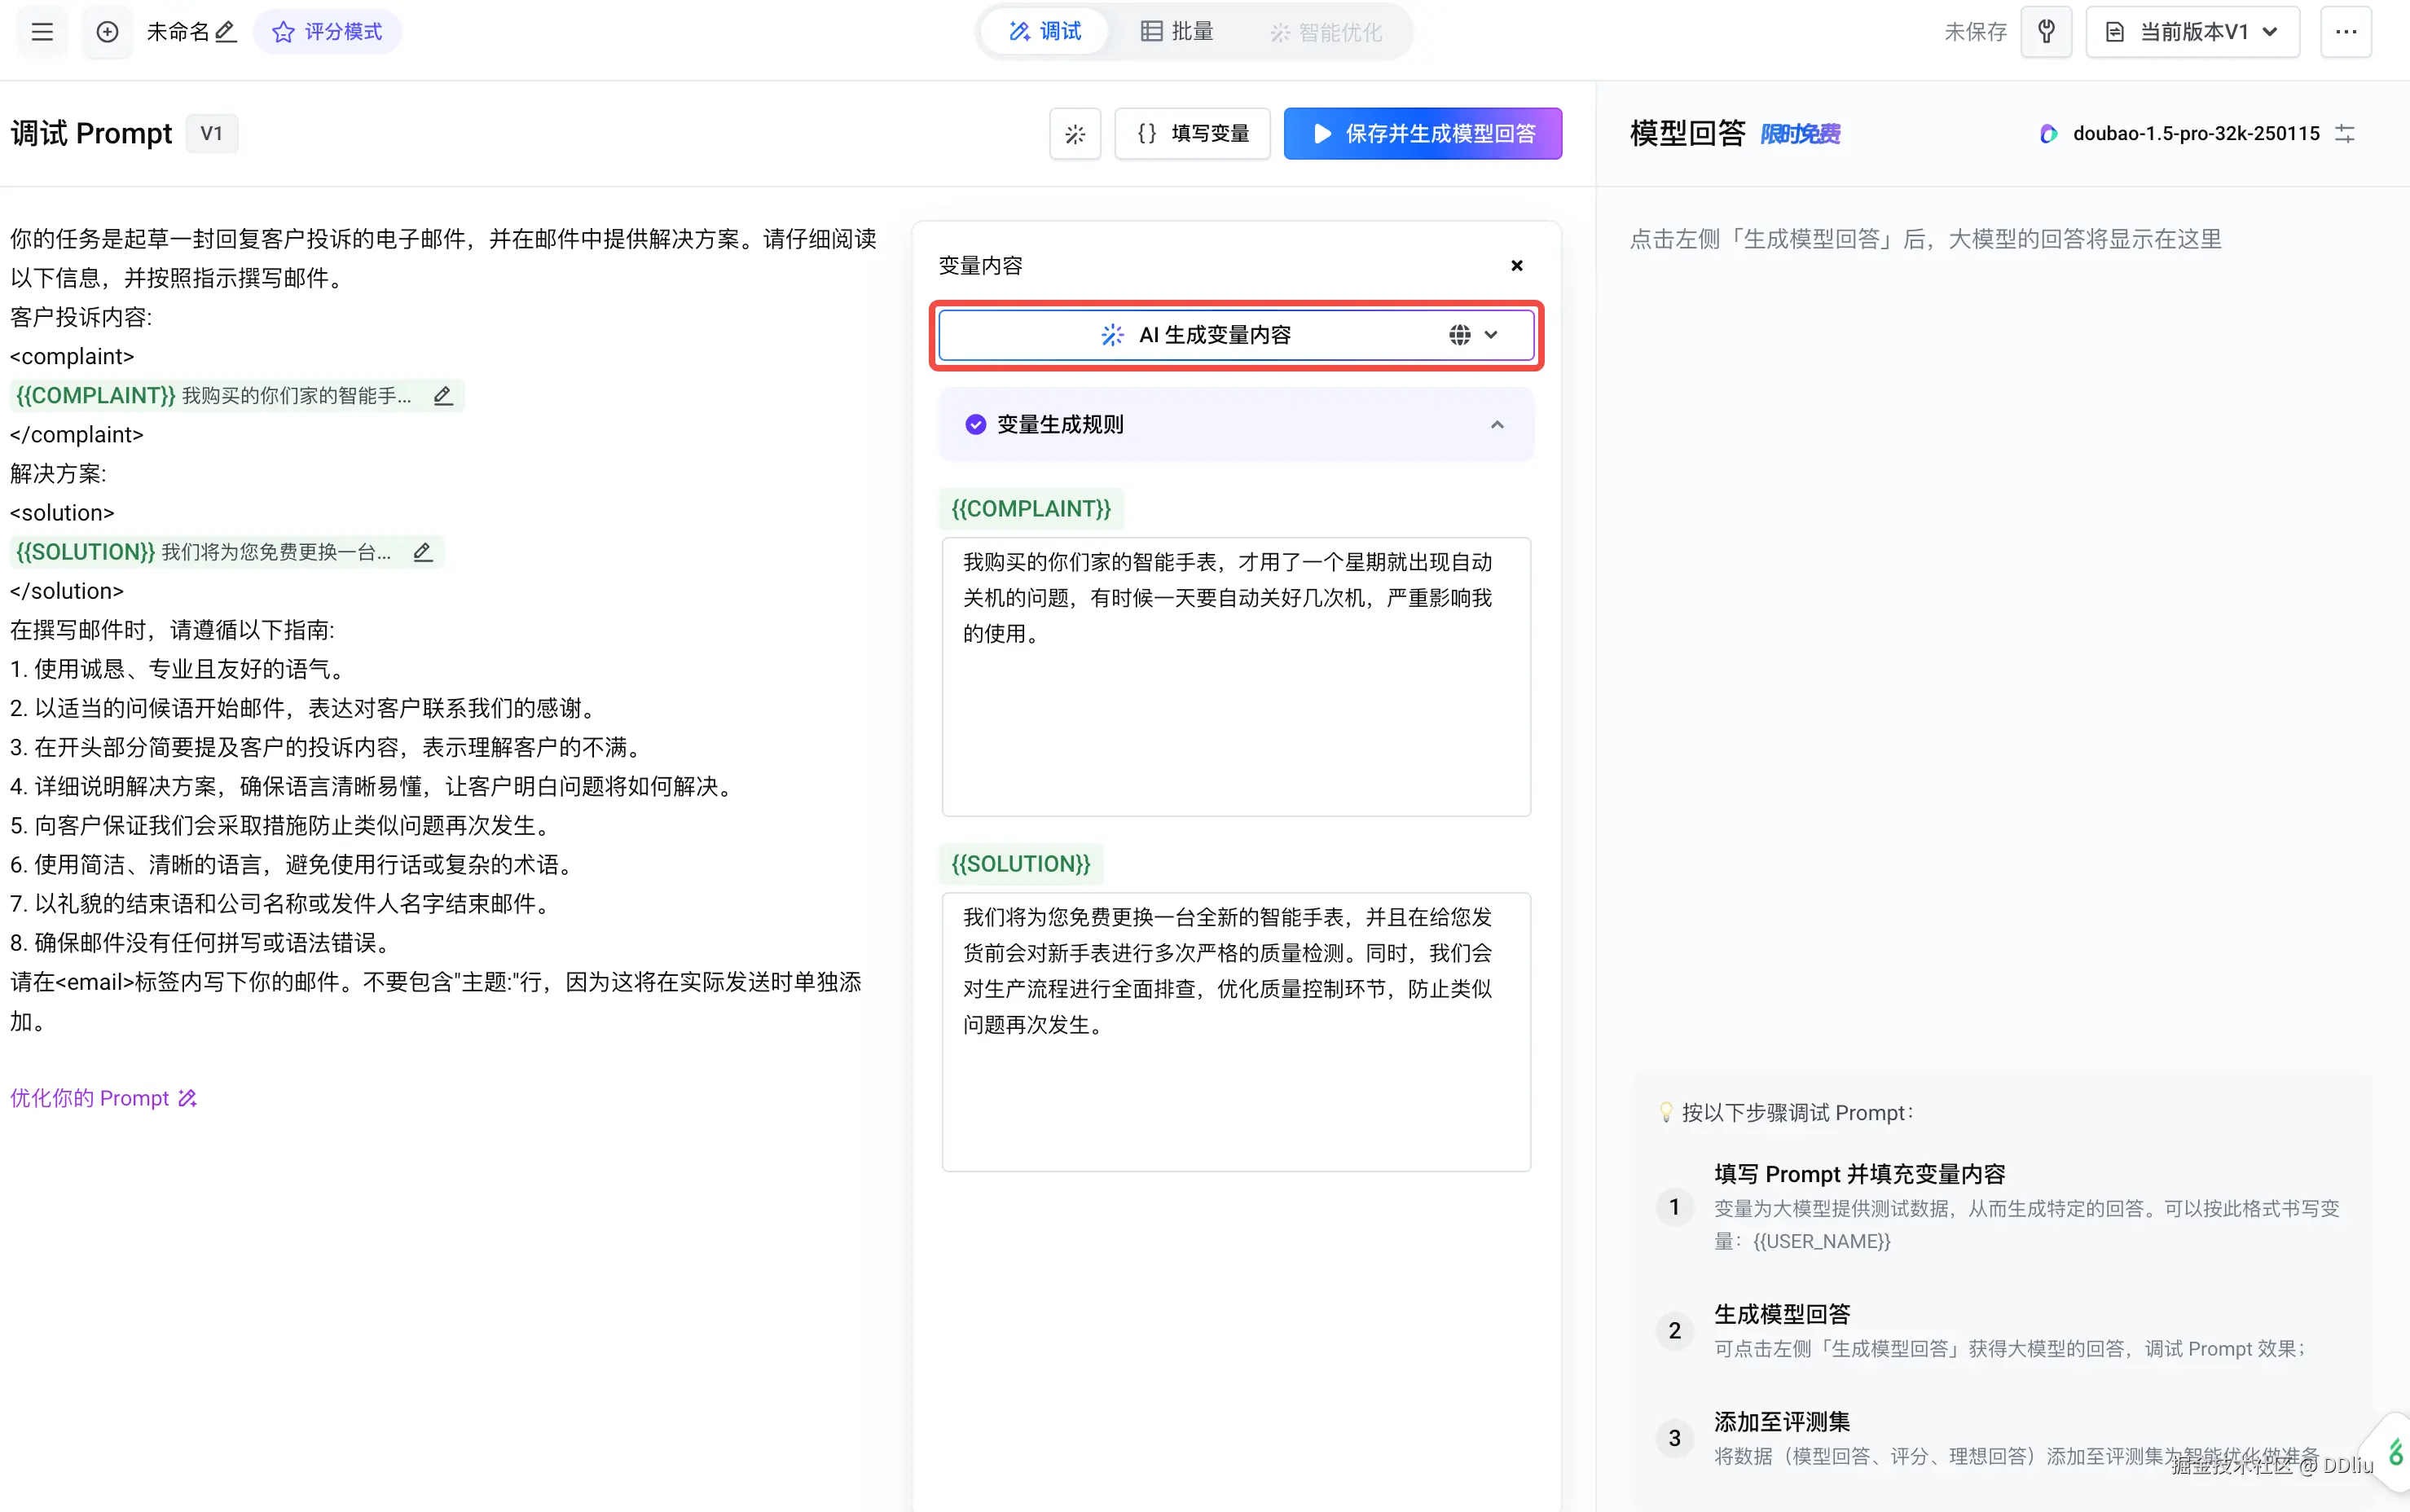
Task: Select the 调试 tab
Action: click(1045, 32)
